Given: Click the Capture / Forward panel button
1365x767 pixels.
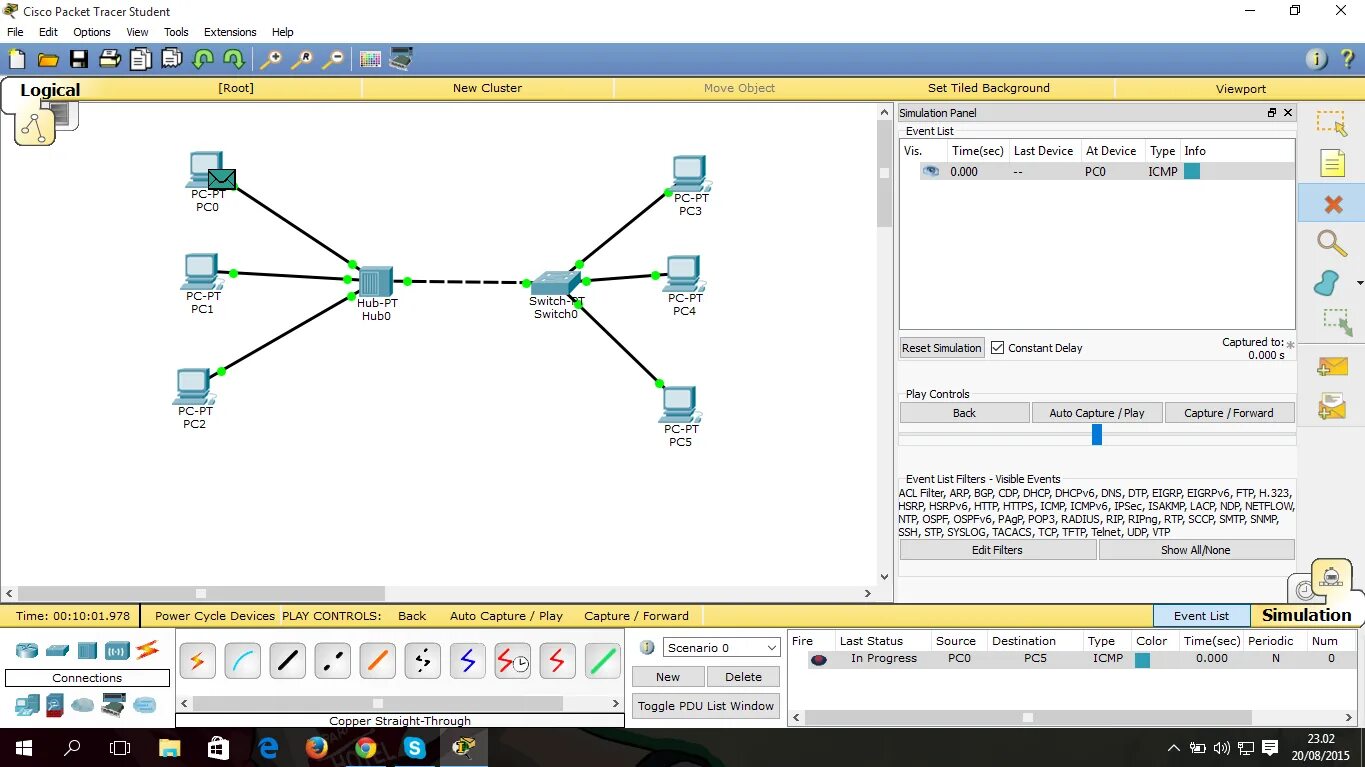Looking at the screenshot, I should 1229,413.
